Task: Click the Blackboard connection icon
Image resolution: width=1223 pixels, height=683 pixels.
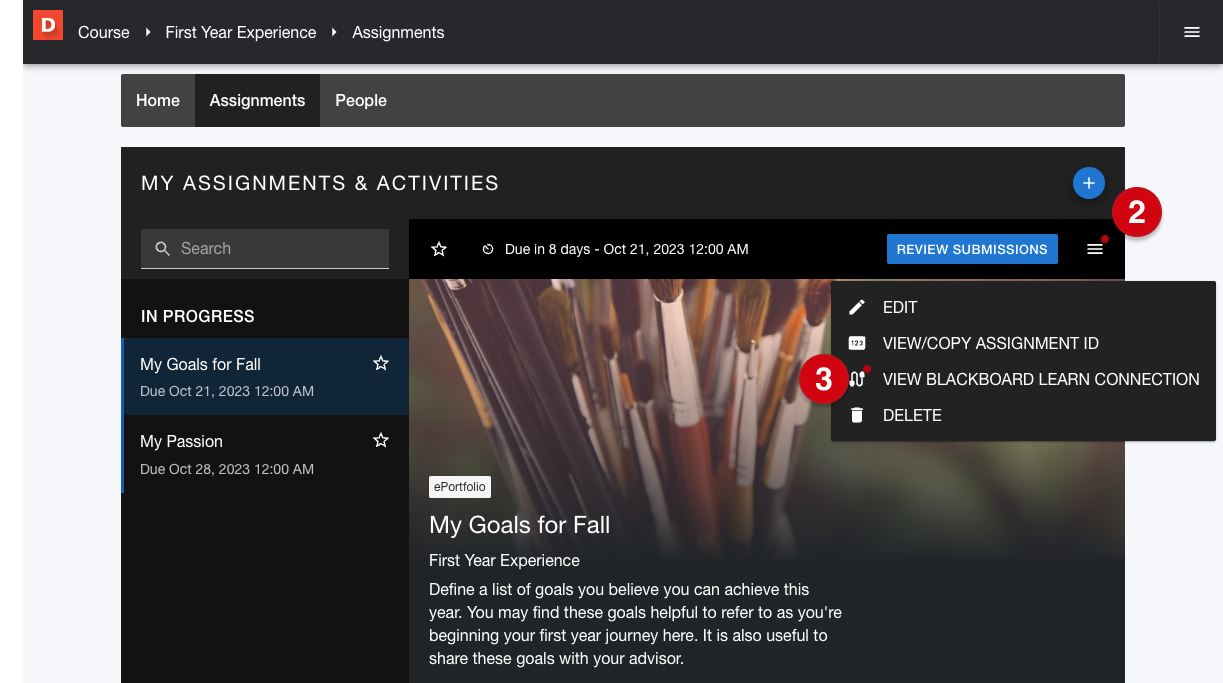Action: pyautogui.click(x=857, y=379)
